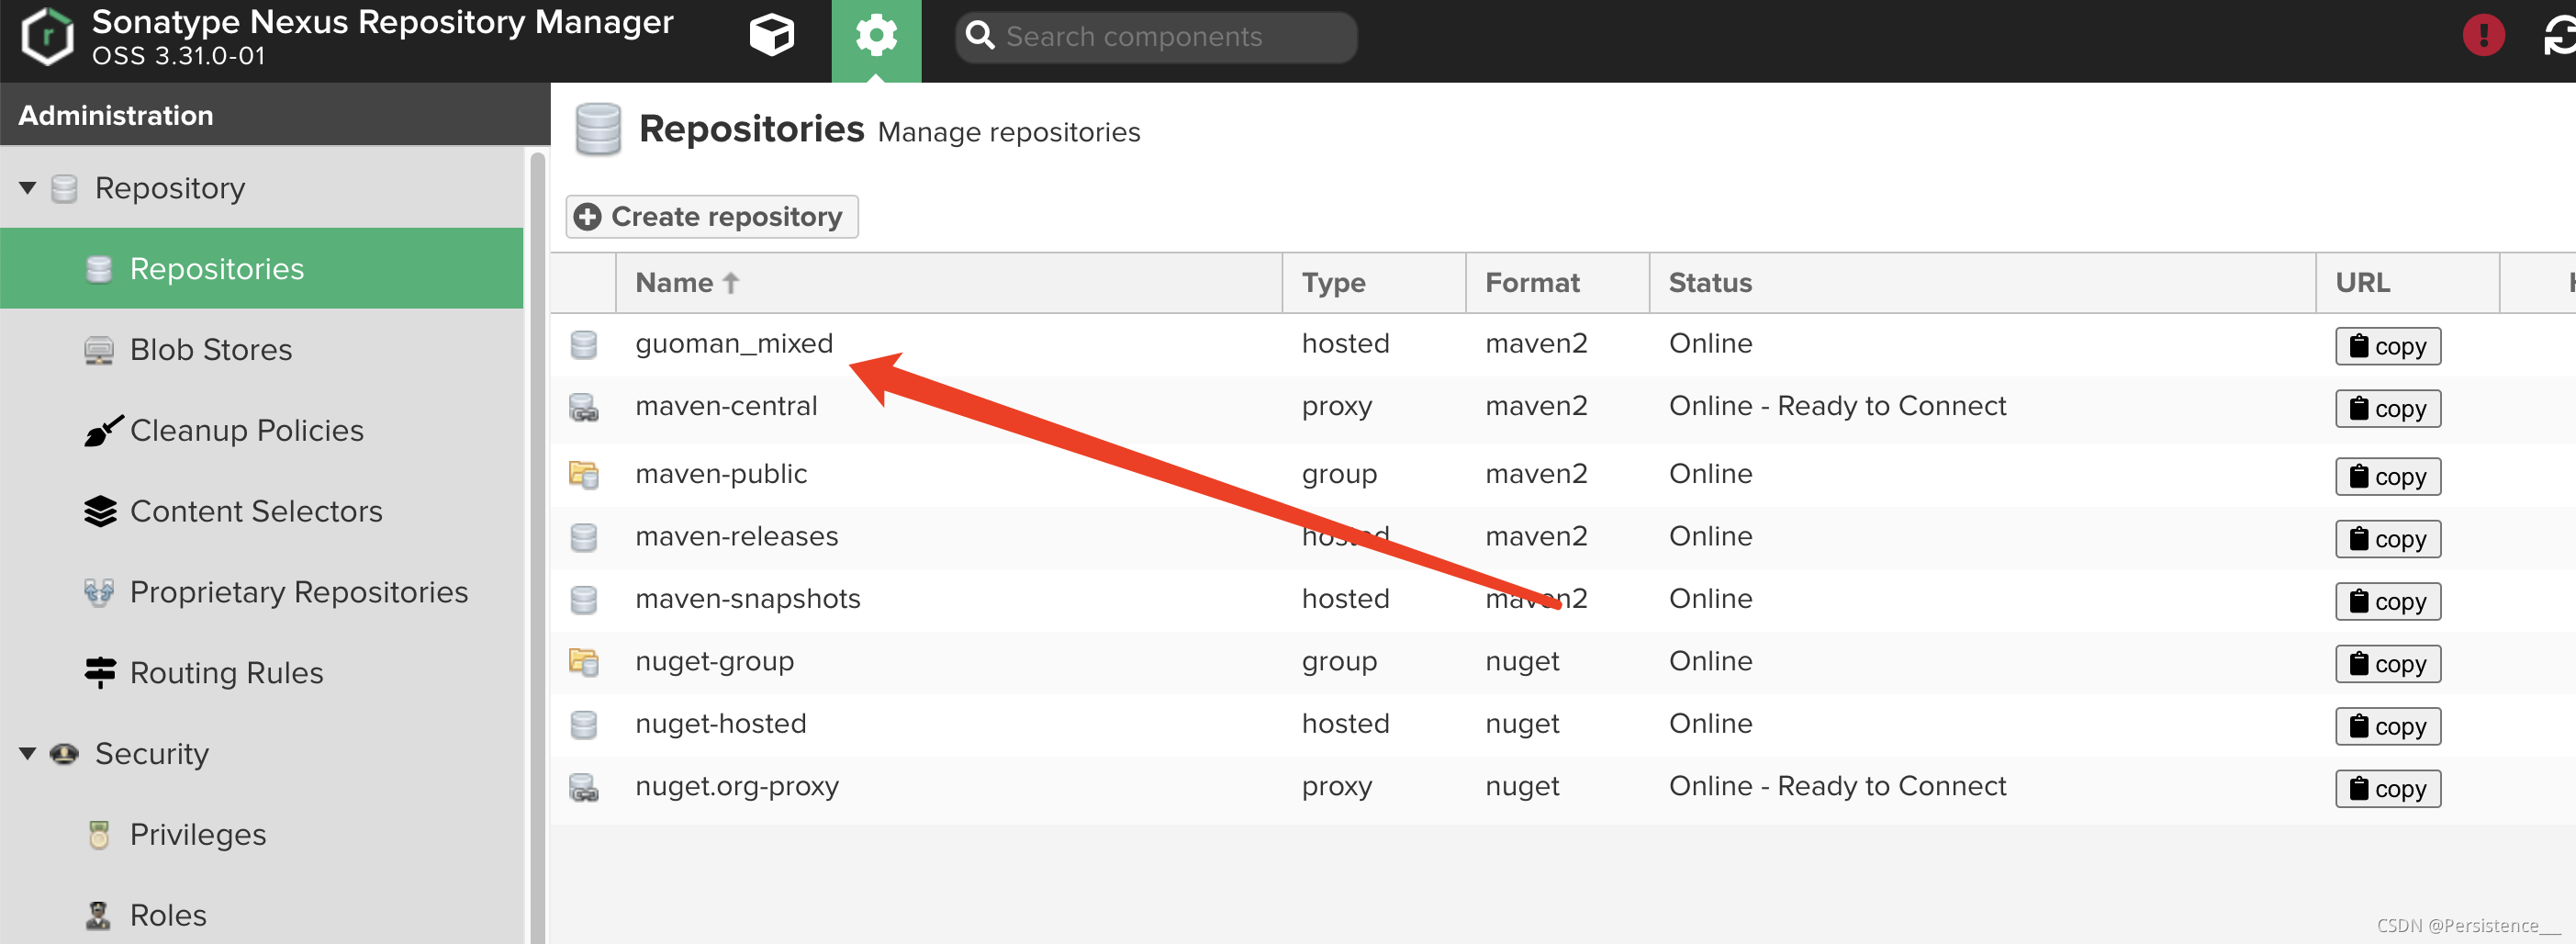Open the Administration gear icon
The height and width of the screenshot is (944, 2576).
point(876,36)
